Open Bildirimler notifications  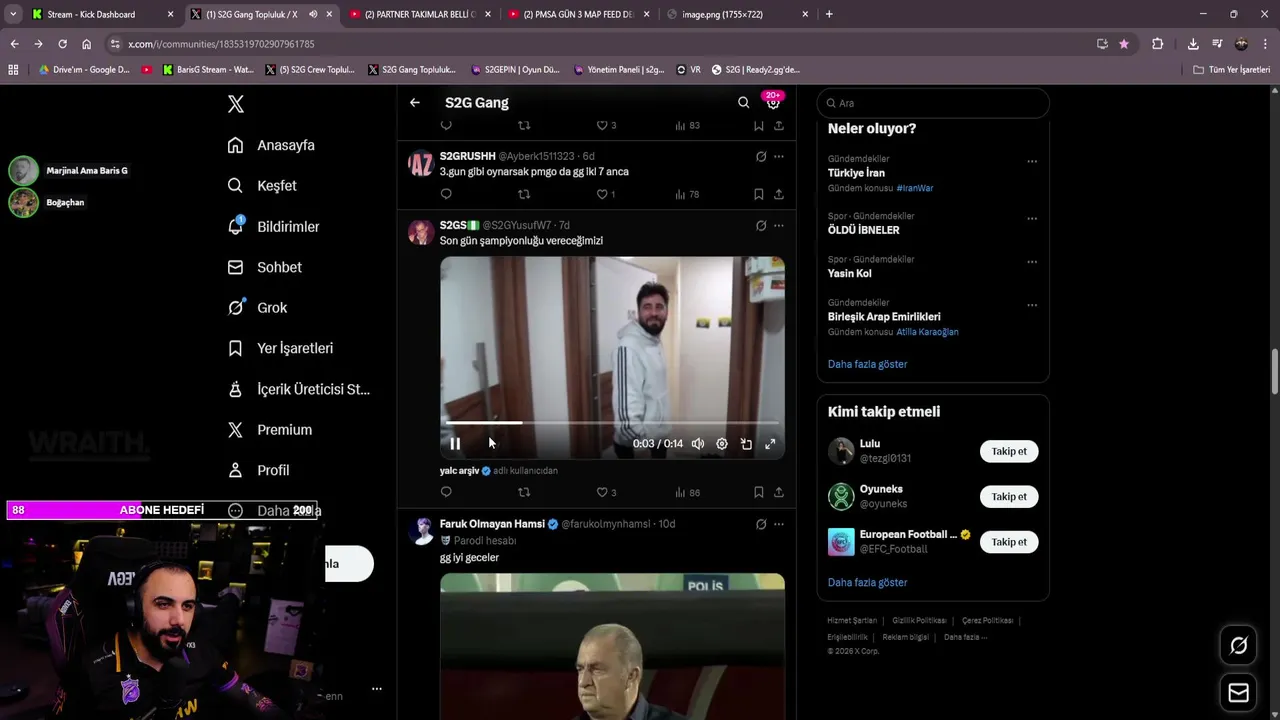pos(273,227)
